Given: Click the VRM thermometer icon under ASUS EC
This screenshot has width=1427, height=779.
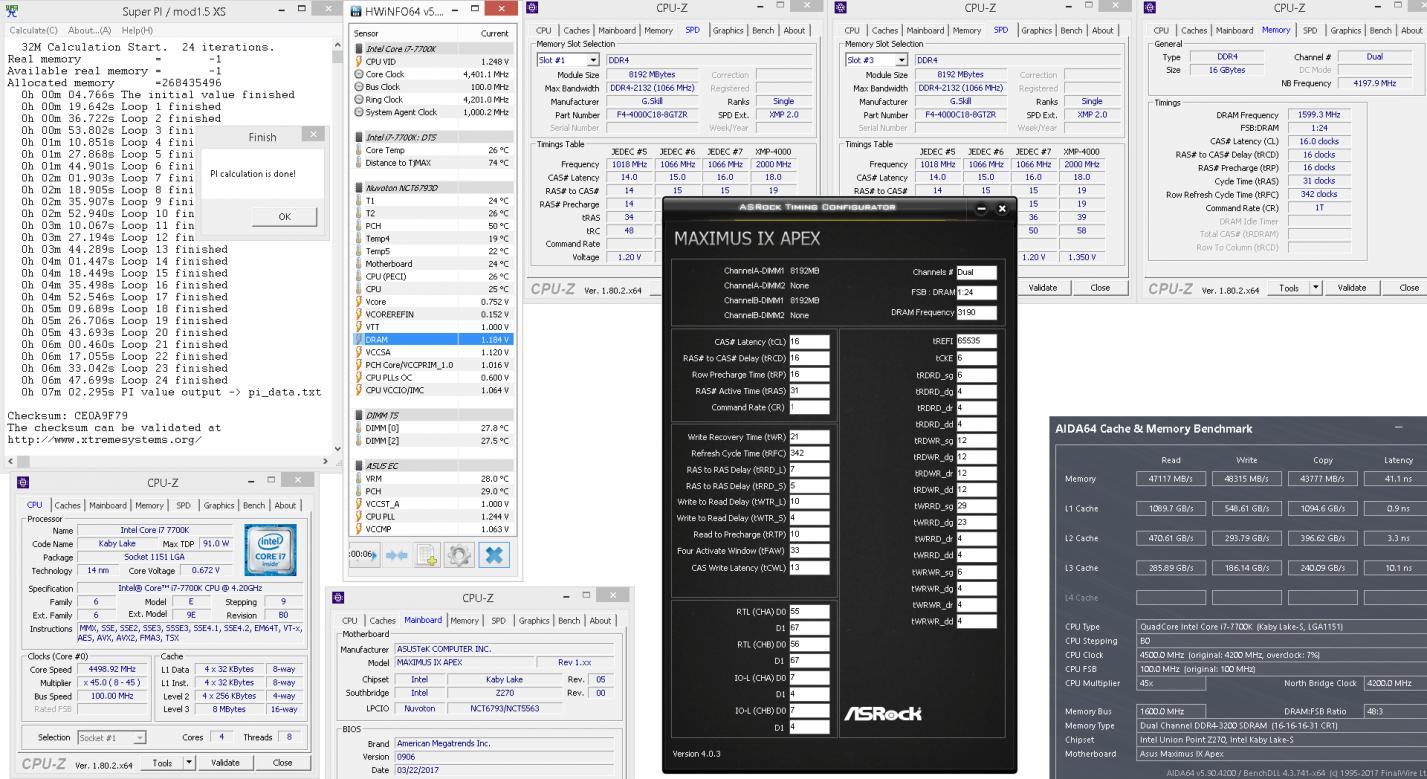Looking at the screenshot, I should coord(359,478).
